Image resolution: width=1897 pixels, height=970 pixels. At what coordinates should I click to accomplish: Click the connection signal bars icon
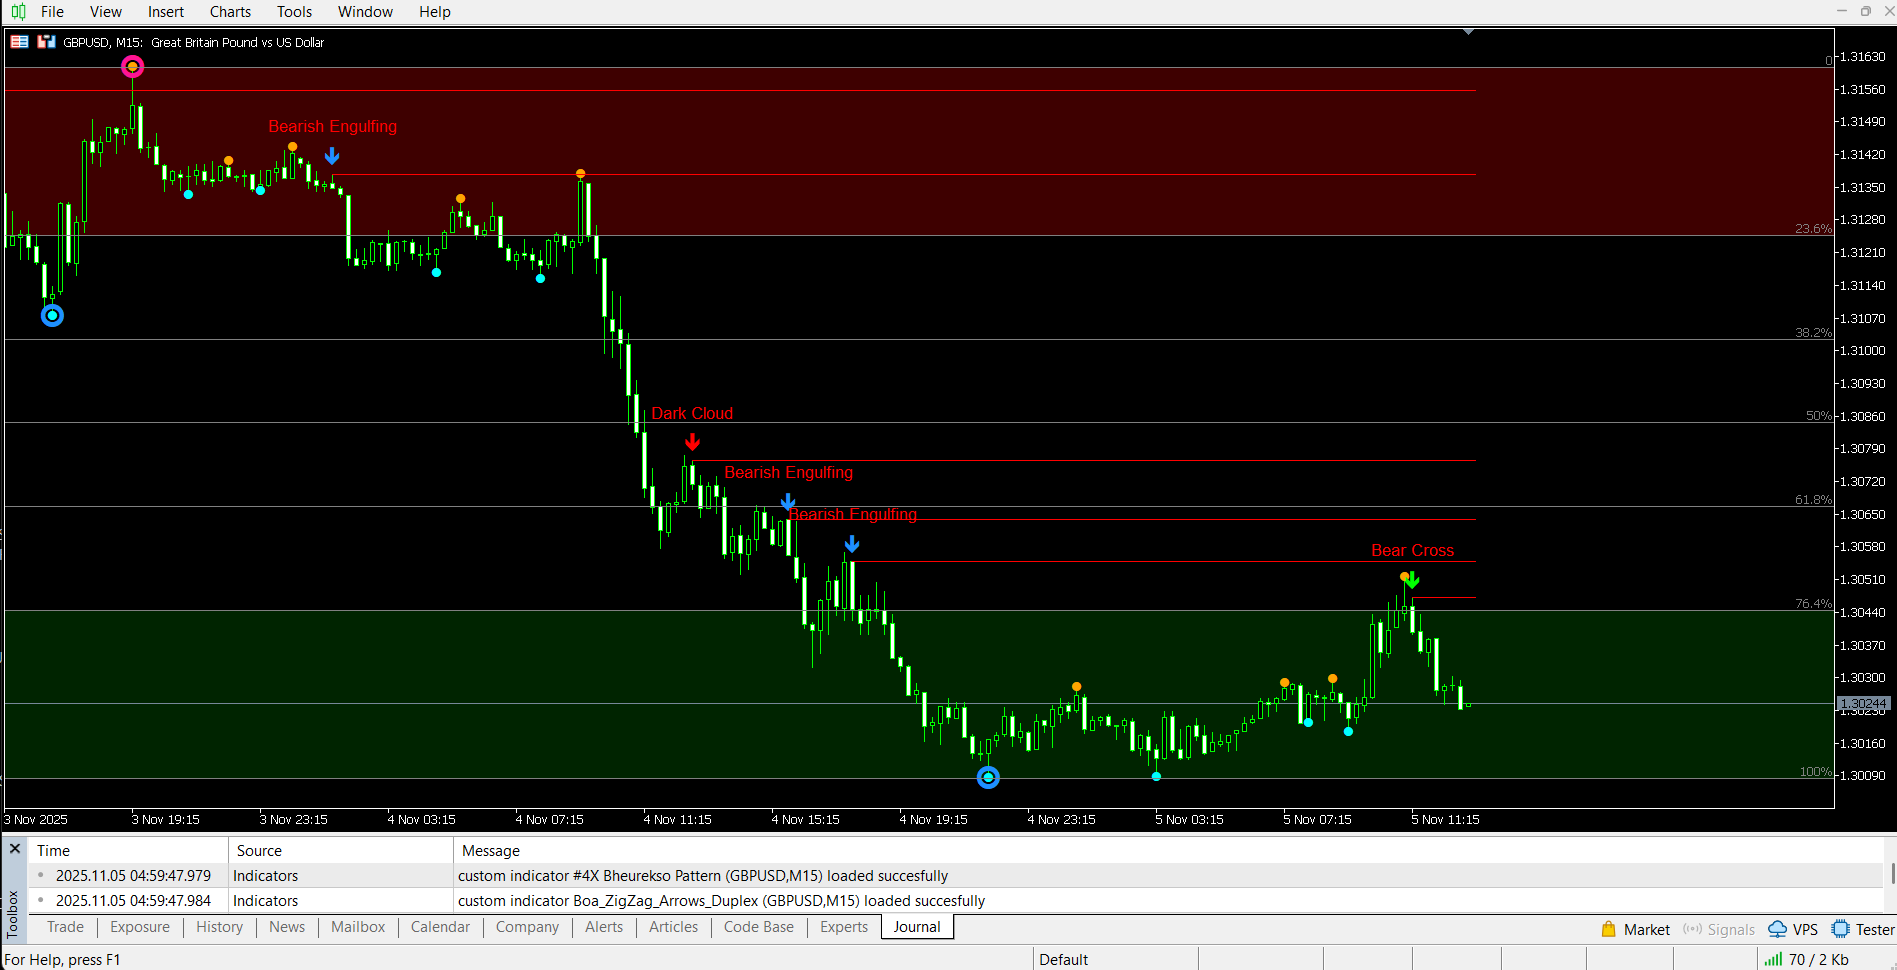[1773, 959]
